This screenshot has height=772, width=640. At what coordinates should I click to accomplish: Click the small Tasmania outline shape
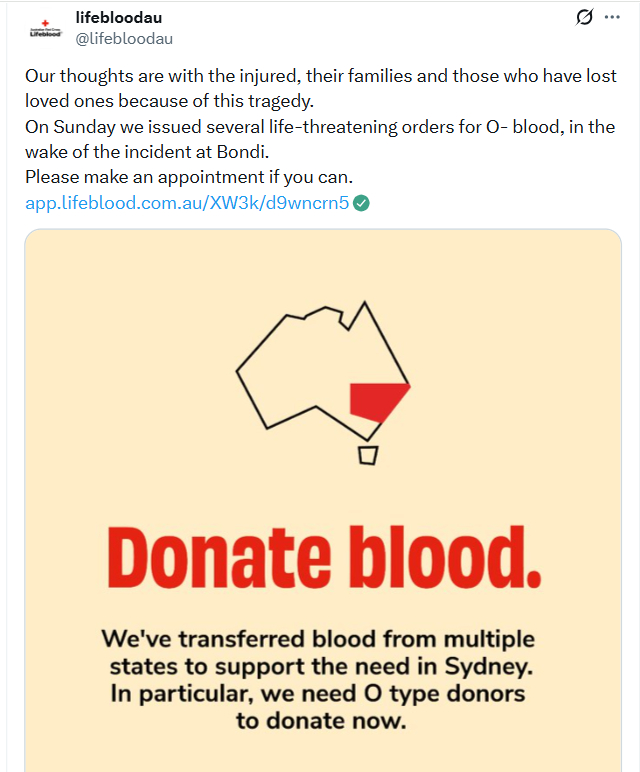(368, 455)
